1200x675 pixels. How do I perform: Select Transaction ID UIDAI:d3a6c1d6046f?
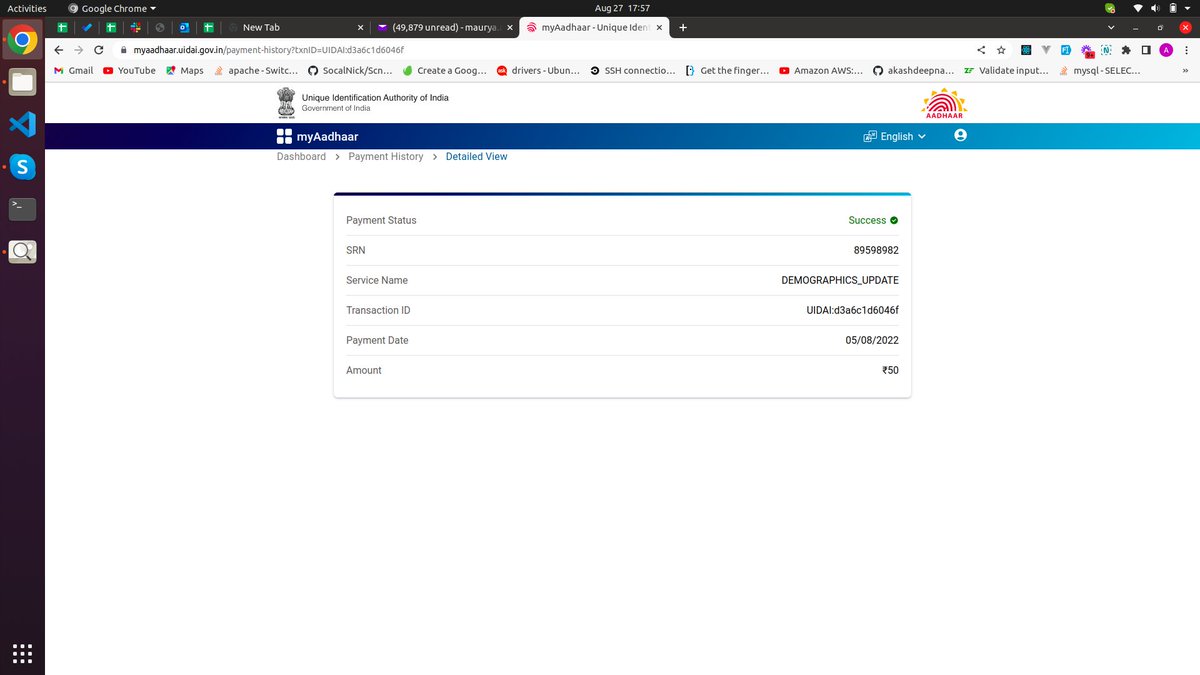852,310
